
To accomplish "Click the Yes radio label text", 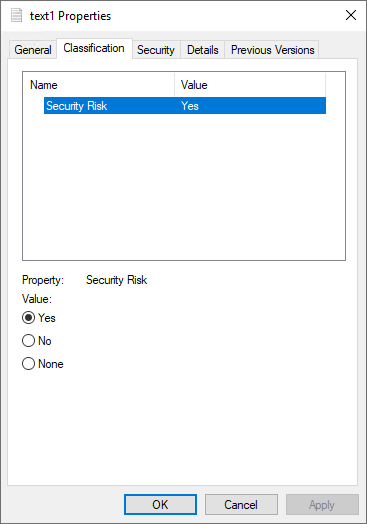I will (x=47, y=317).
